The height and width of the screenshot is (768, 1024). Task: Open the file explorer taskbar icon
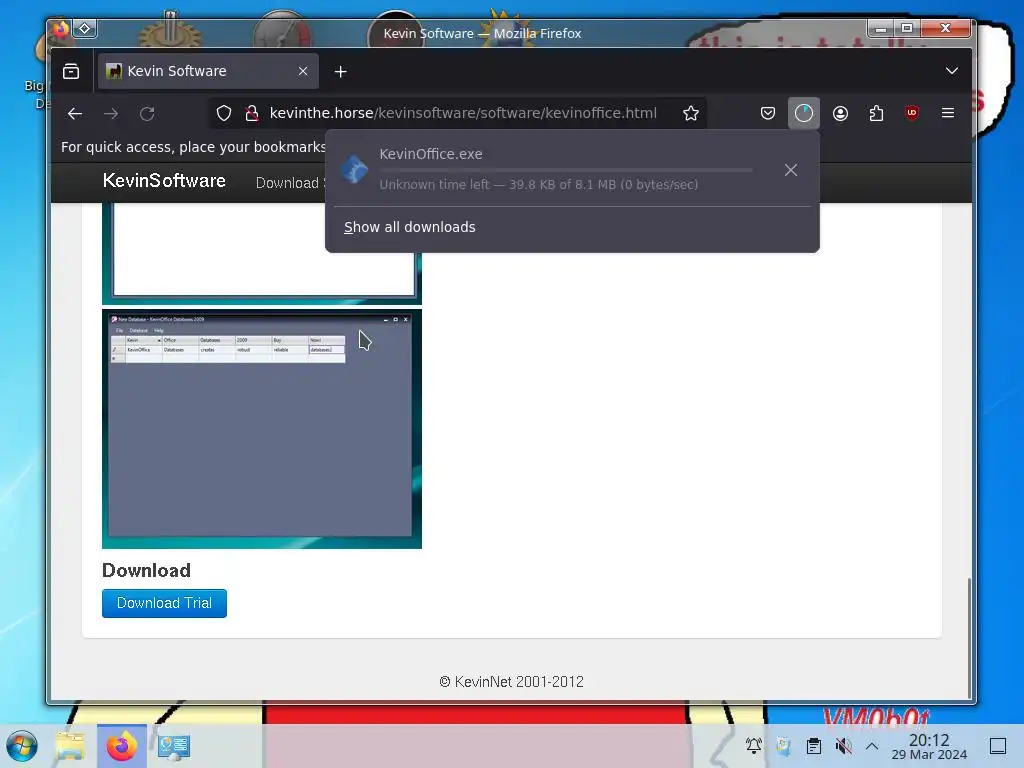click(70, 746)
